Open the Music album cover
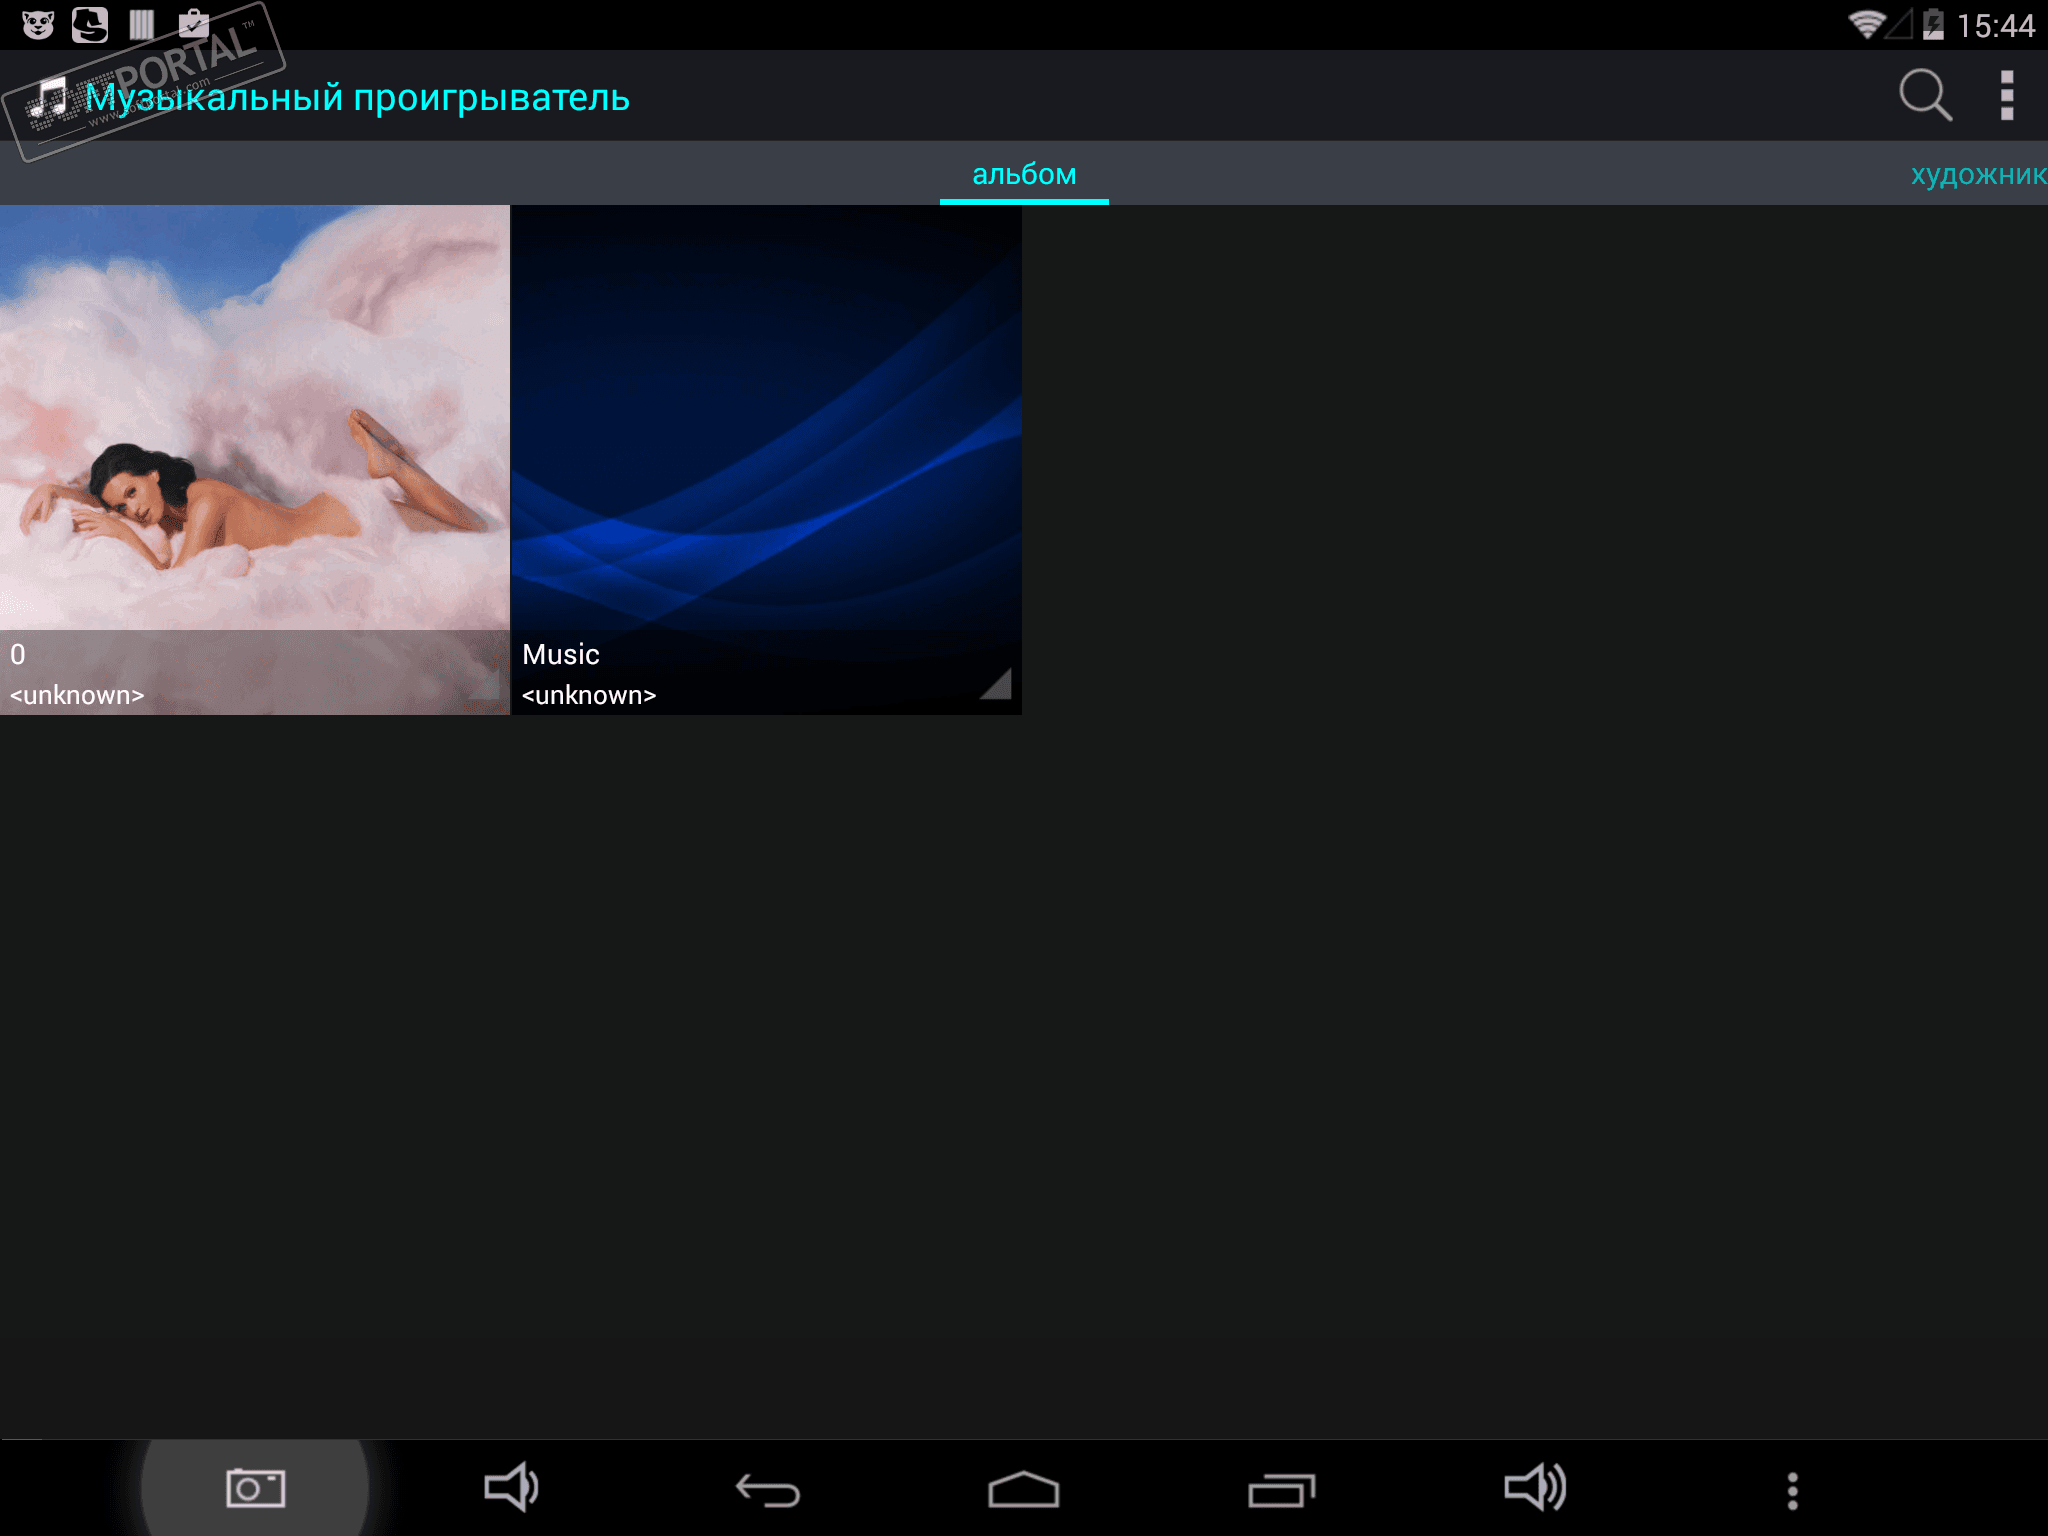 (x=766, y=420)
